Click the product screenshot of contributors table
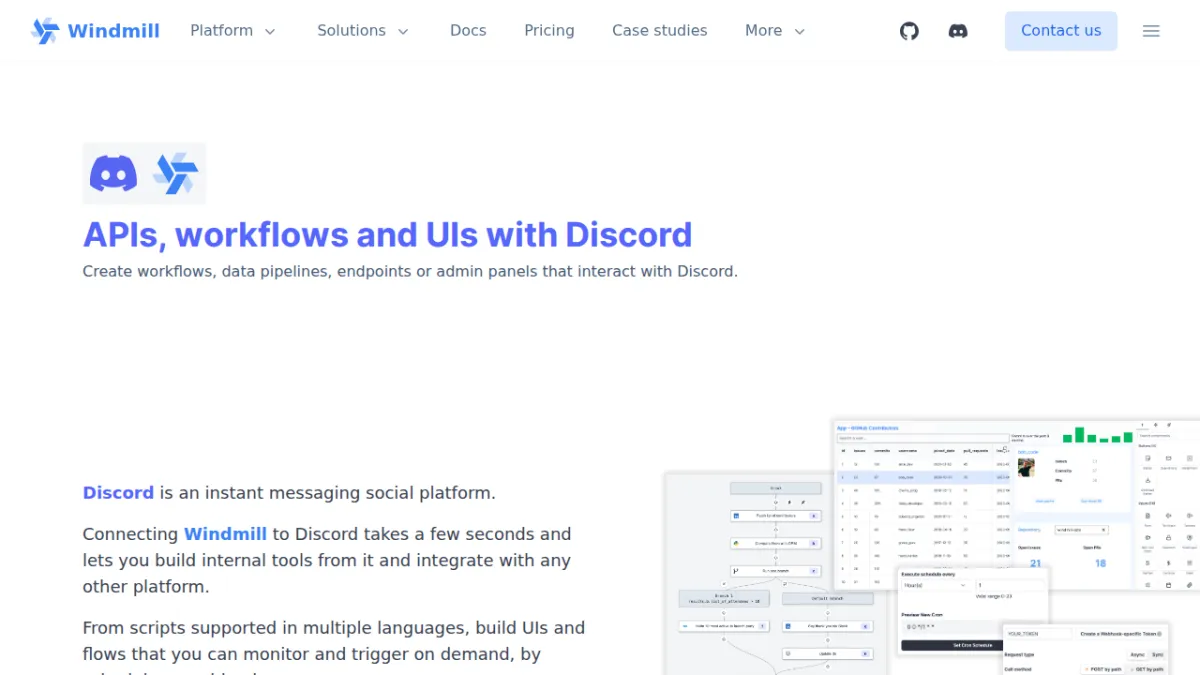The width and height of the screenshot is (1200, 675). tap(1017, 505)
